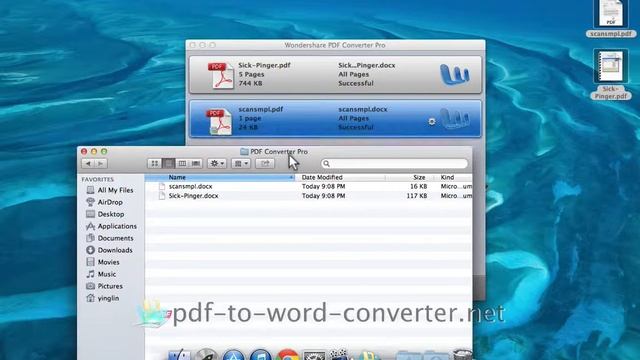
Task: Open Google Chrome from the Dock
Action: click(287, 356)
